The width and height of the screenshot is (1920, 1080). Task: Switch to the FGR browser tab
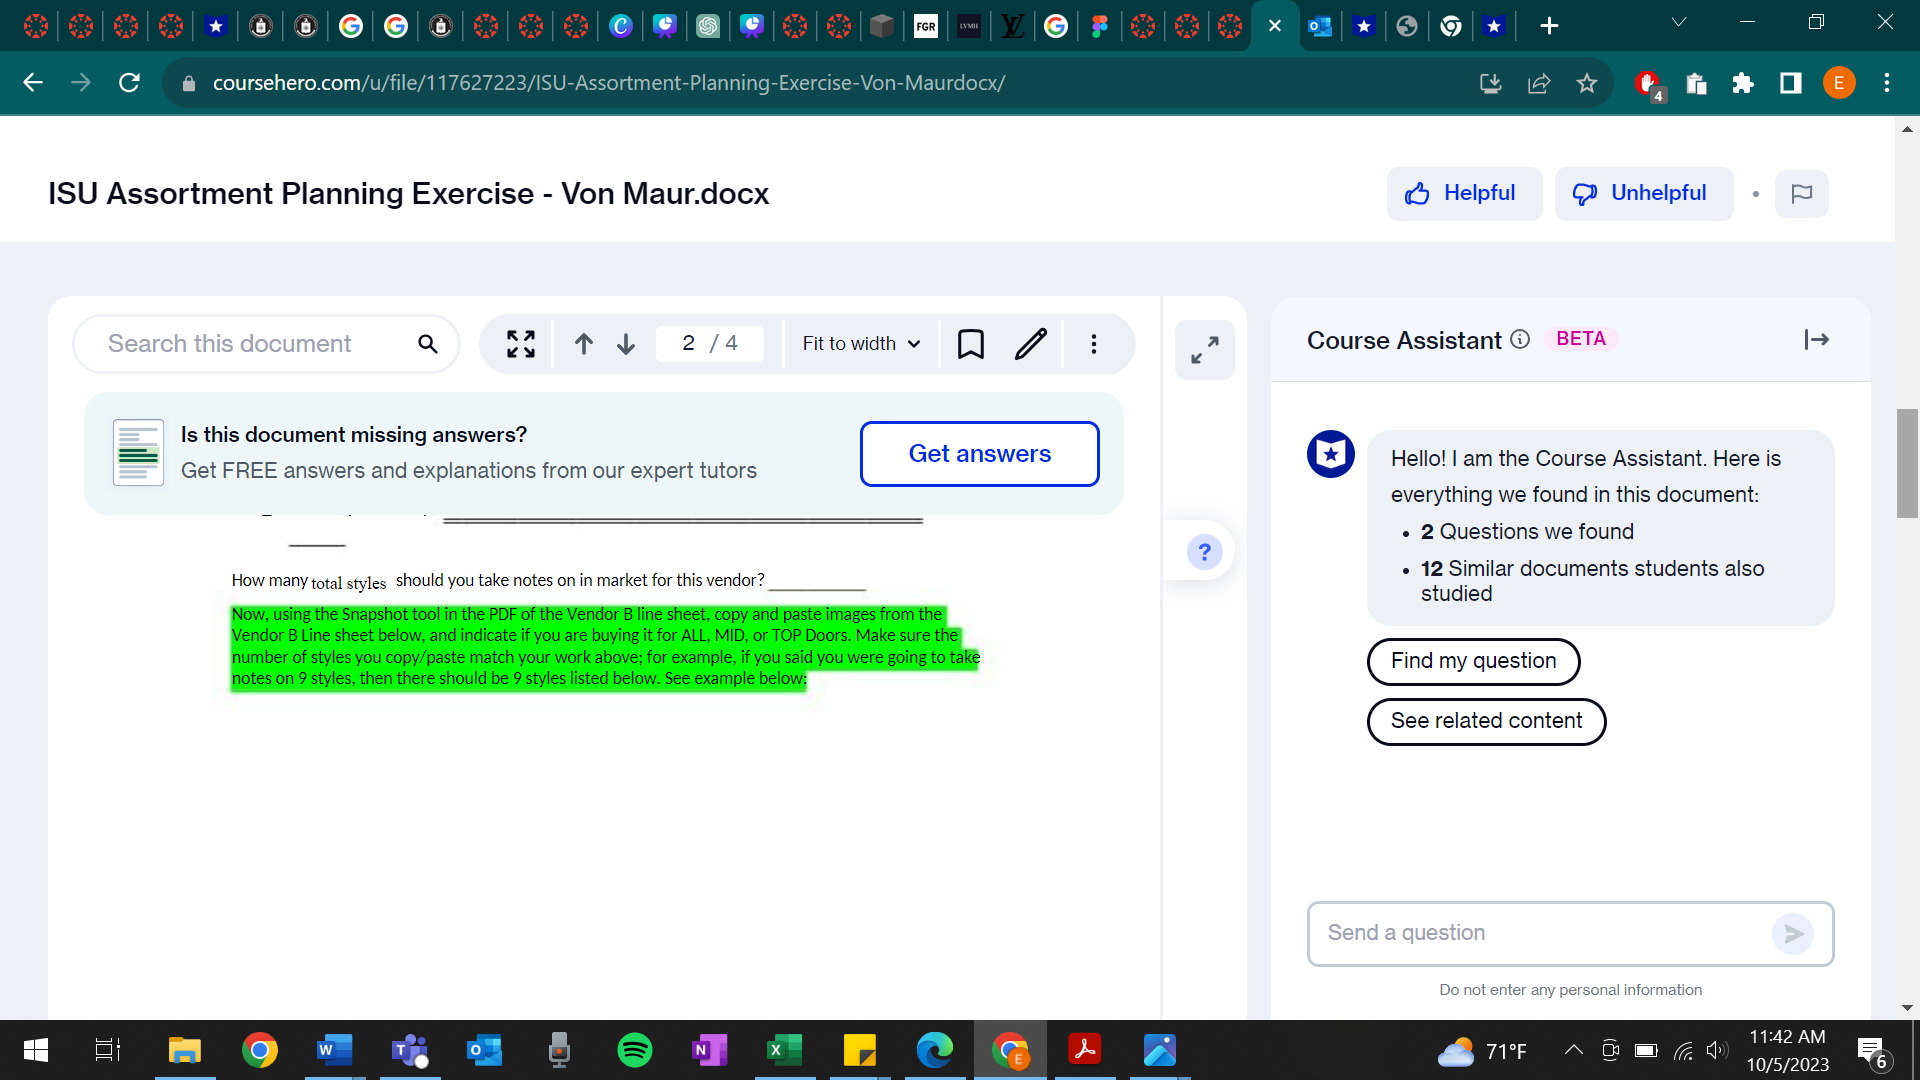click(926, 26)
